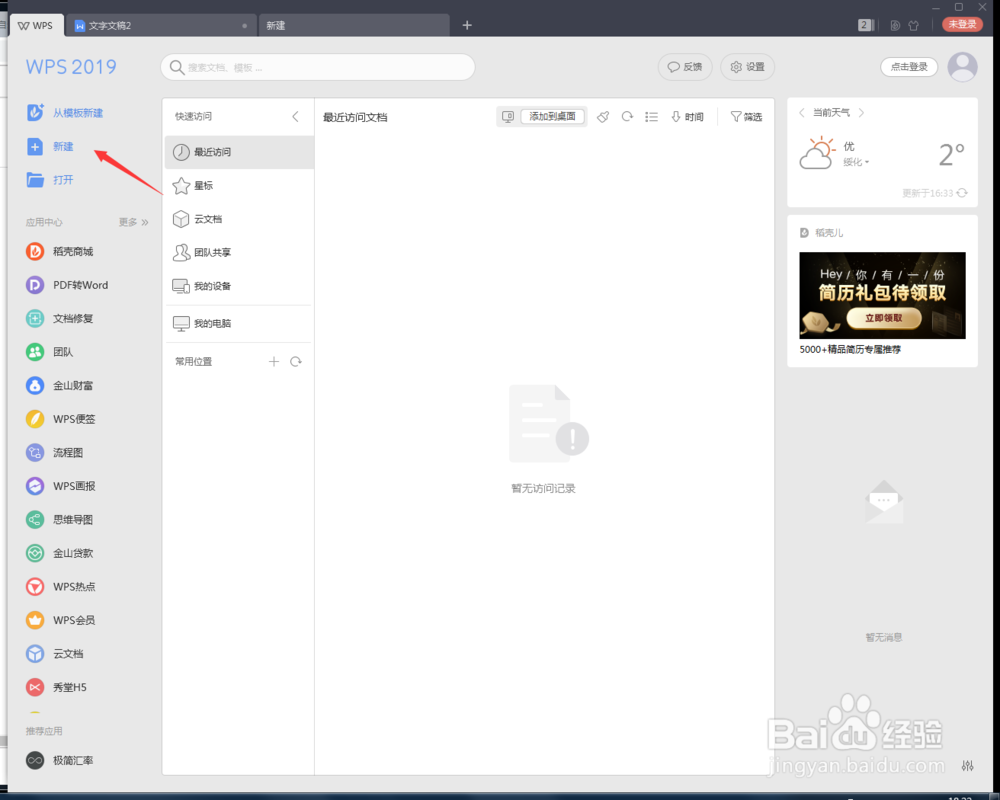Click refresh icon beside 常用位置
This screenshot has width=1000, height=800.
coord(296,362)
